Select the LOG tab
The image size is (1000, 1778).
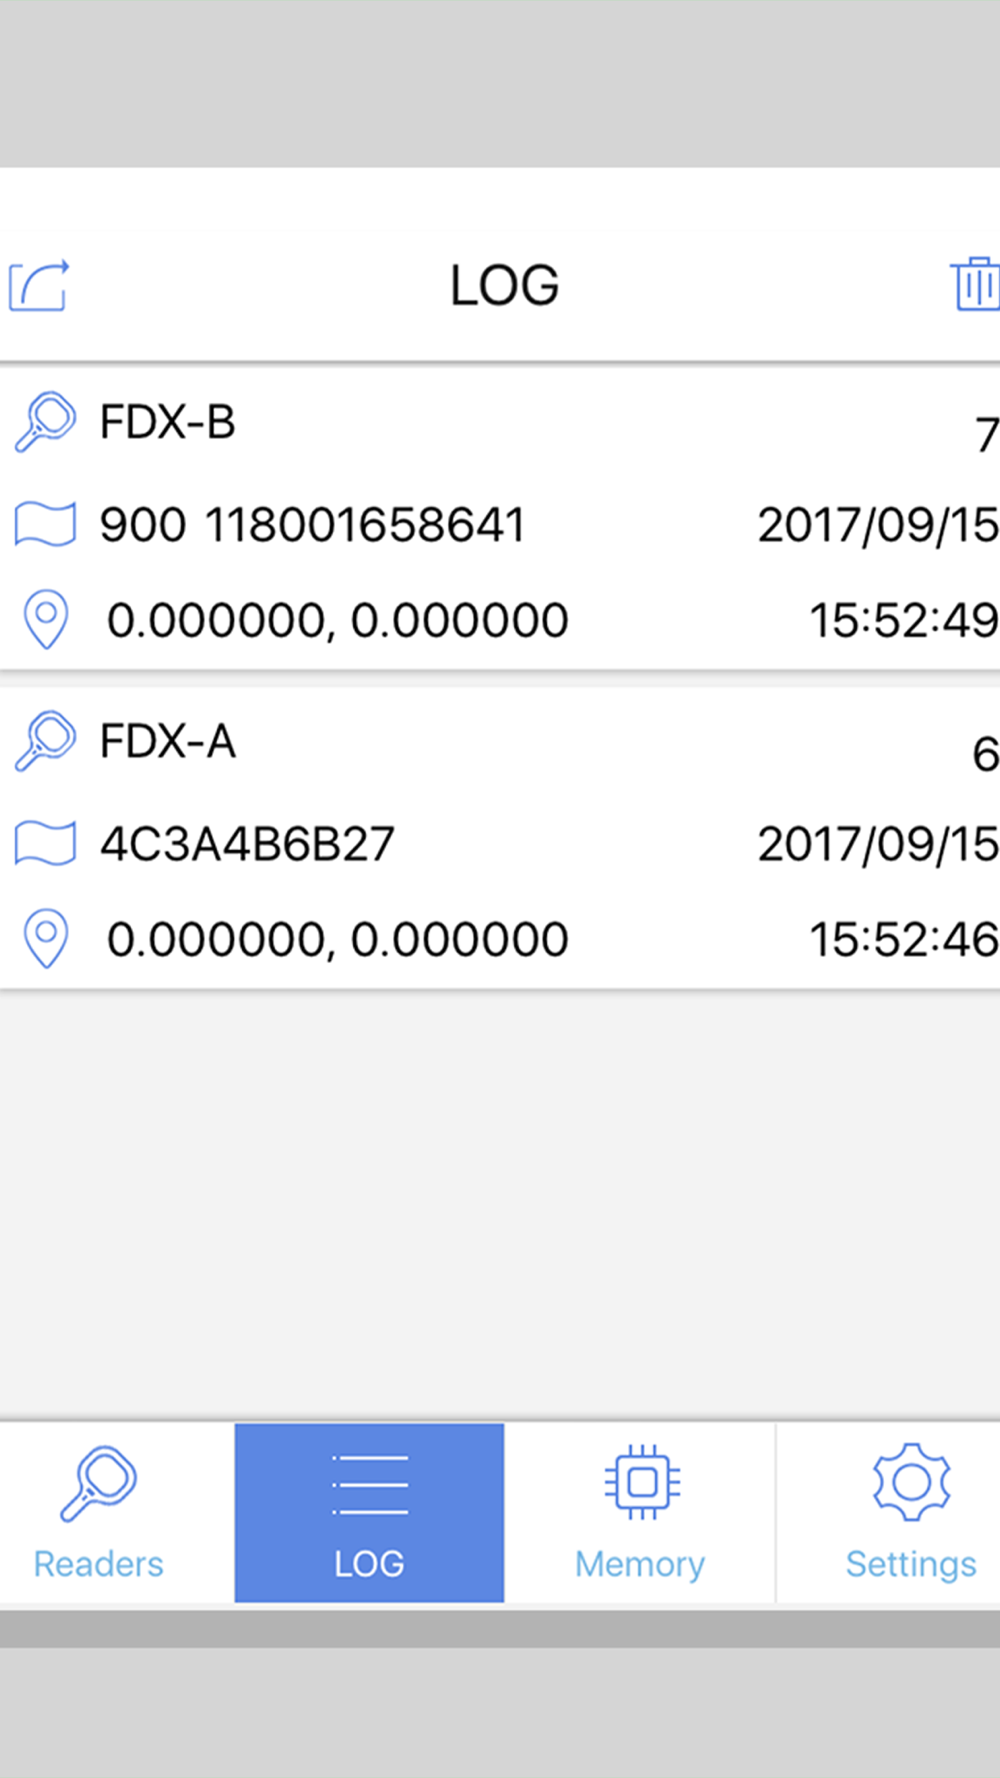pyautogui.click(x=369, y=1512)
